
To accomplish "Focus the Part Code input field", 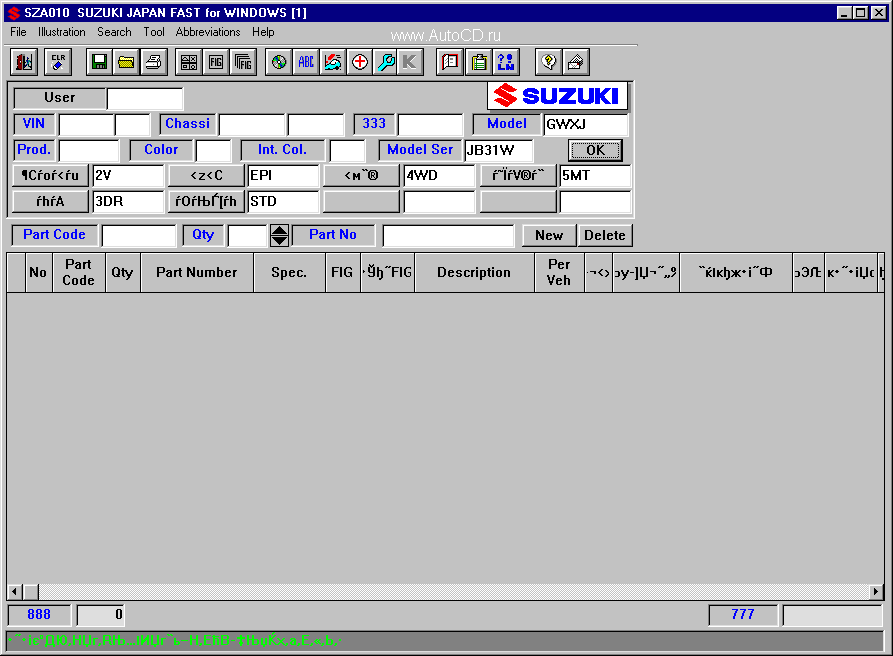I will [x=139, y=235].
